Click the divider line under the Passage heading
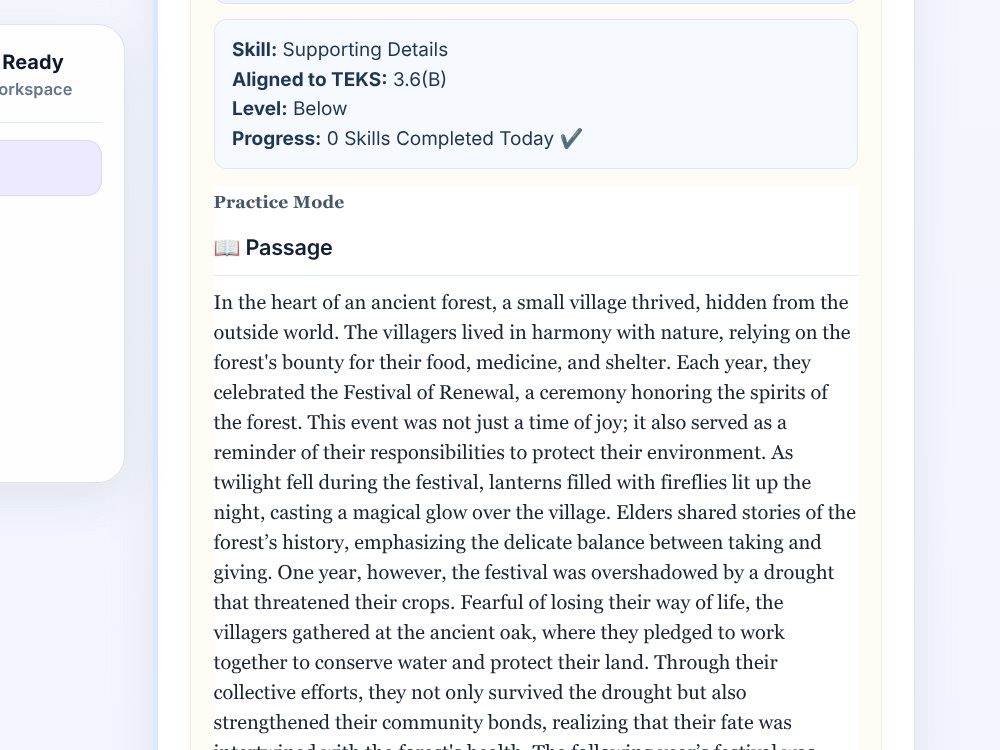 536,276
